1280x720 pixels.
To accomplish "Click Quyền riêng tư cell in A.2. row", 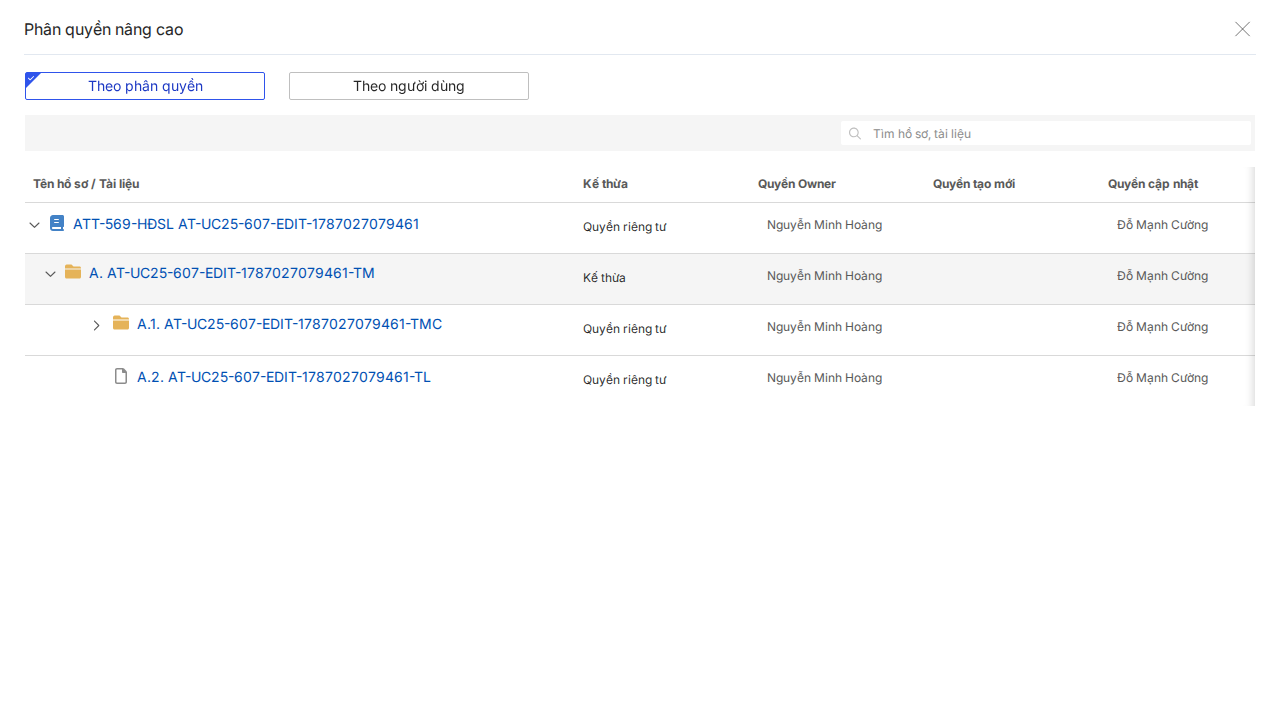I will tap(625, 380).
